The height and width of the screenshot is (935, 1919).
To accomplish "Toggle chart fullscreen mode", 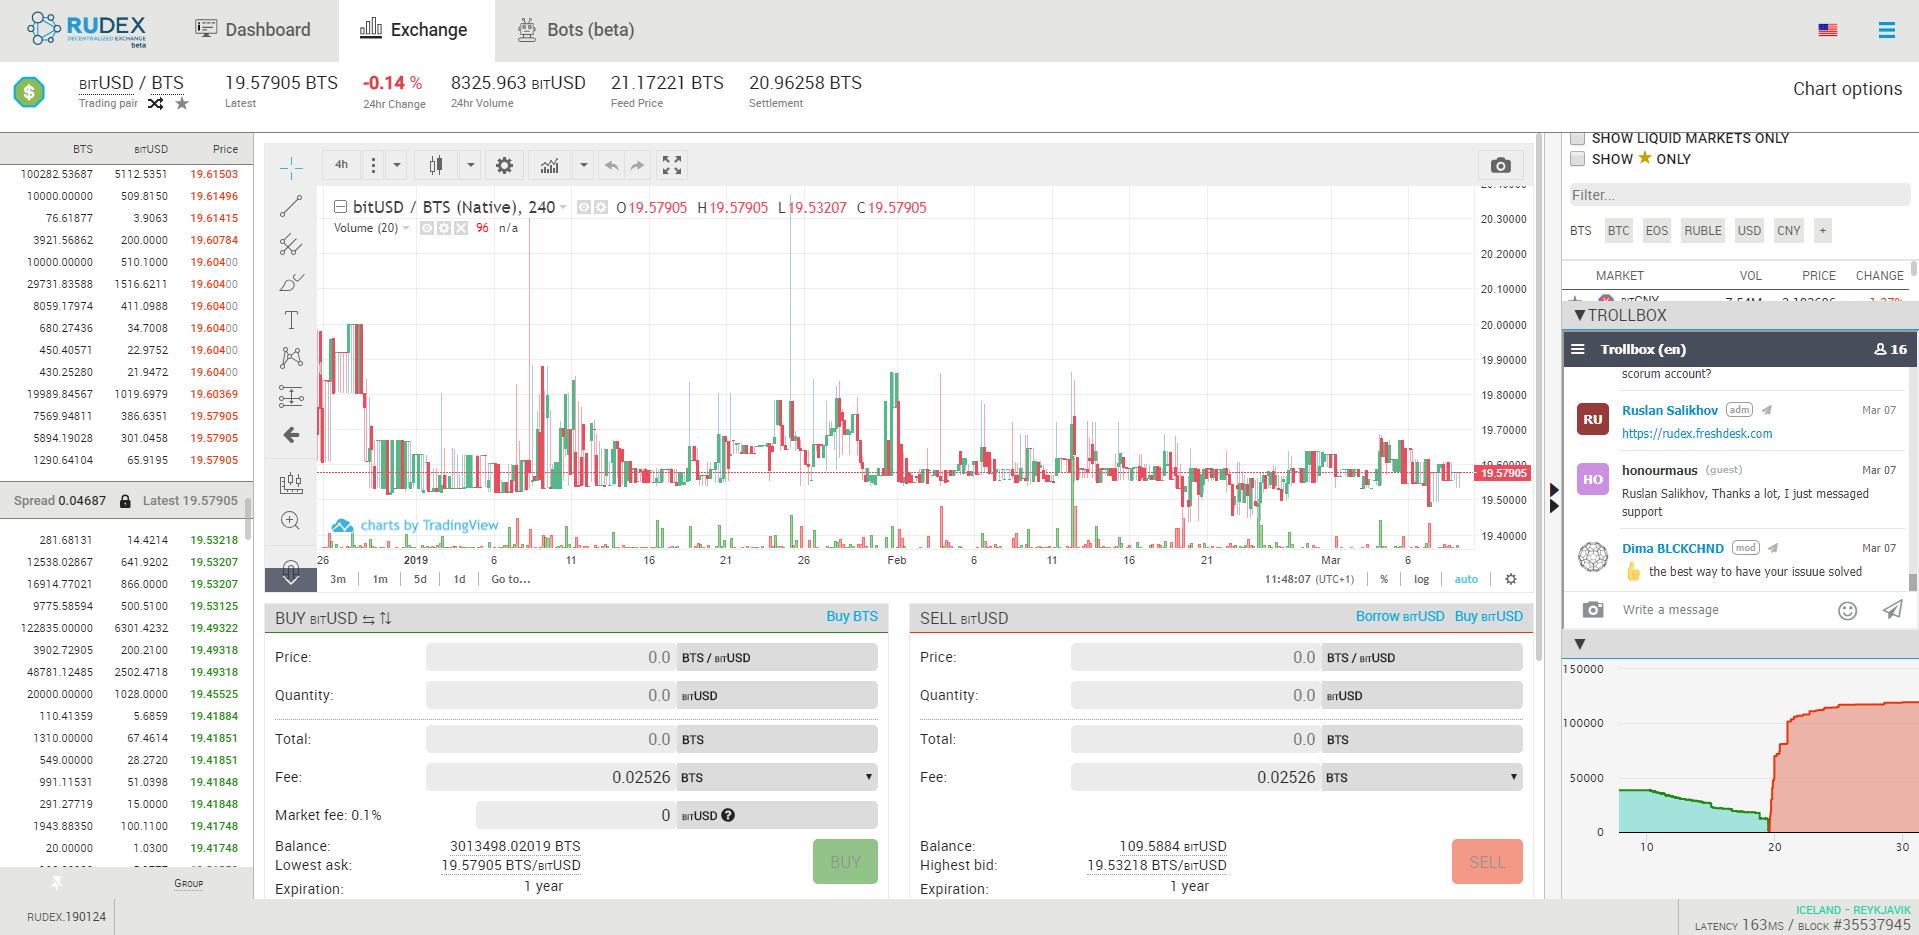I will (672, 165).
